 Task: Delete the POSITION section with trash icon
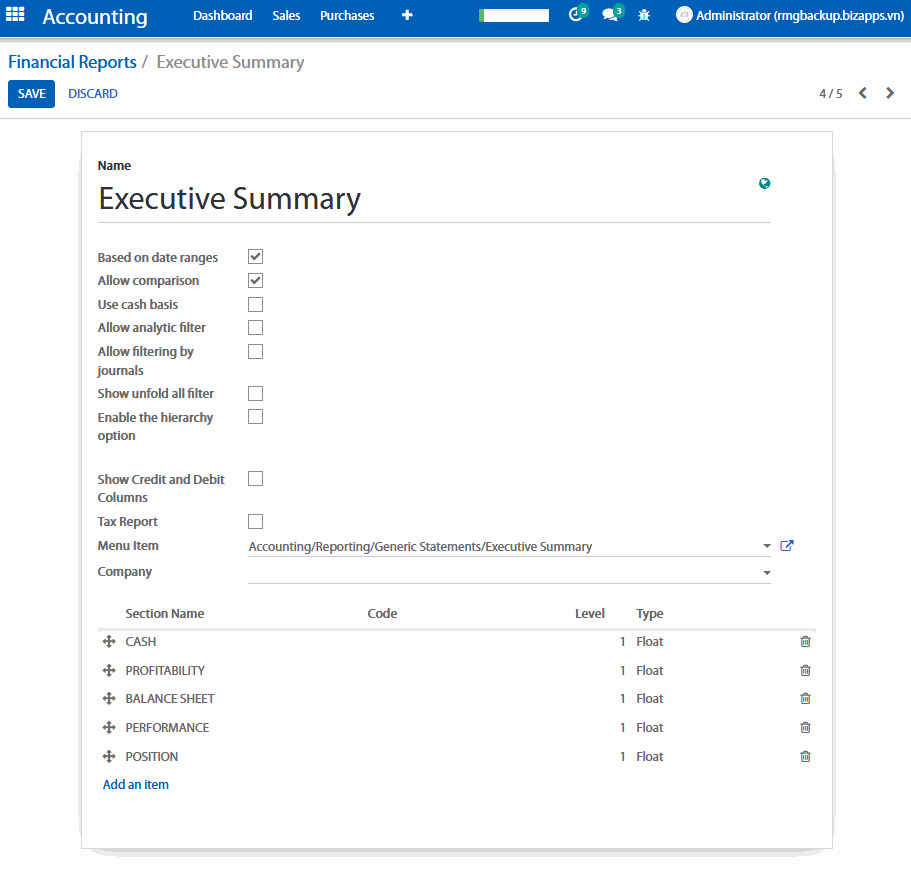click(x=805, y=757)
